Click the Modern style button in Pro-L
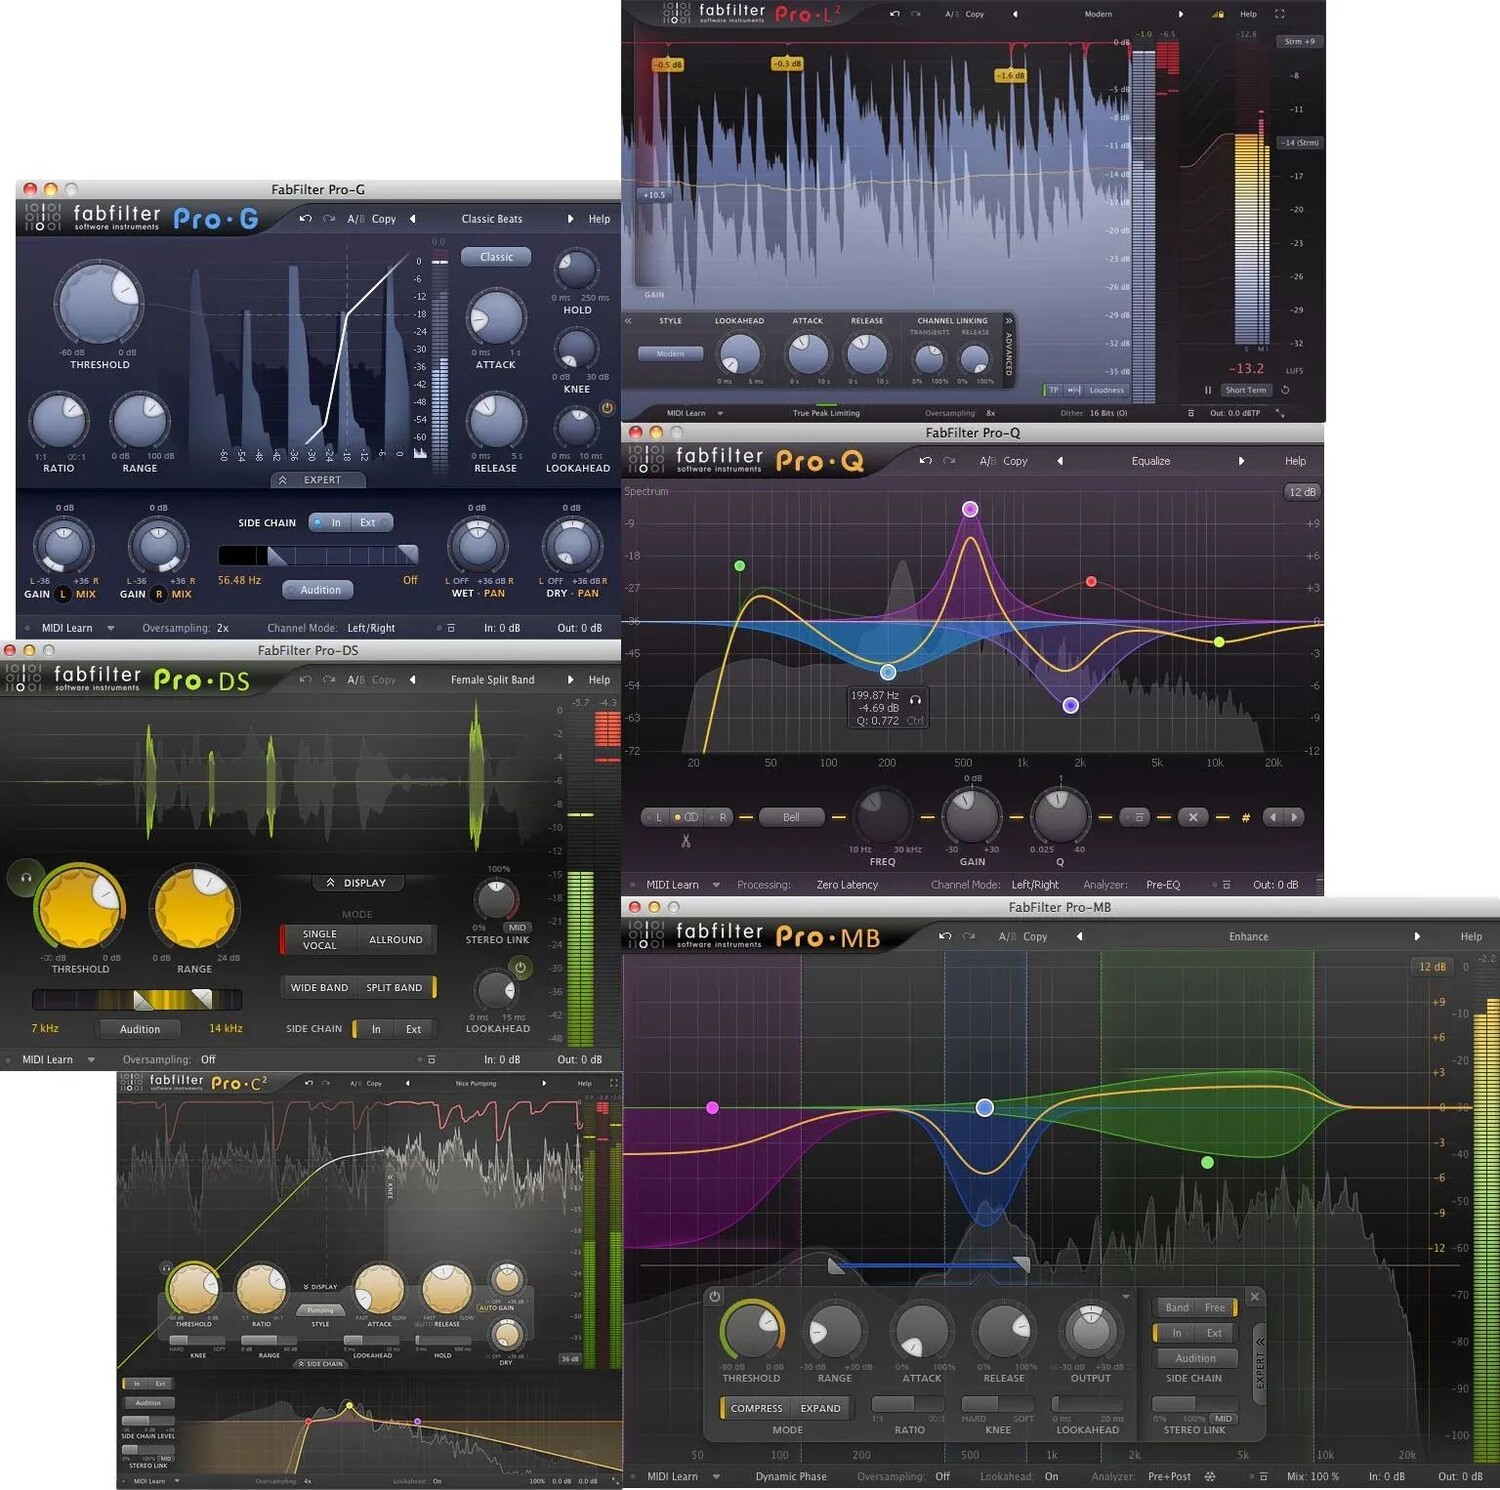The height and width of the screenshot is (1490, 1500). [670, 353]
